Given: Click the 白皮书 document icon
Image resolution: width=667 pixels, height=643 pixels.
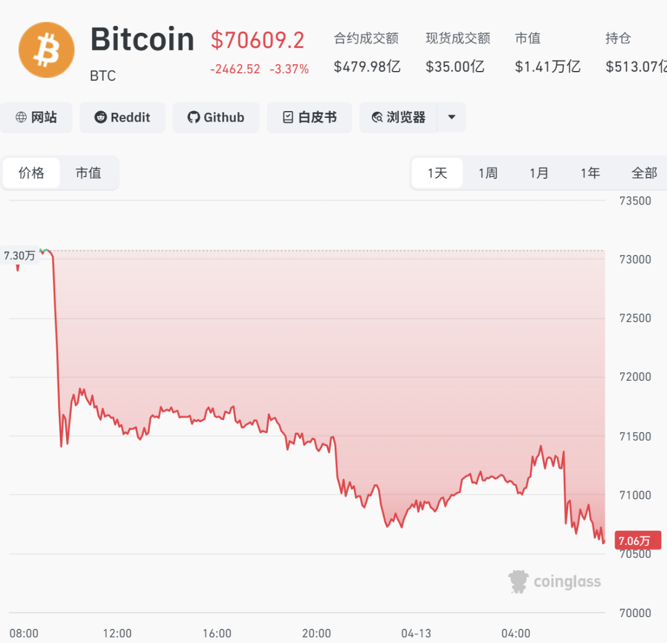Looking at the screenshot, I should [288, 117].
